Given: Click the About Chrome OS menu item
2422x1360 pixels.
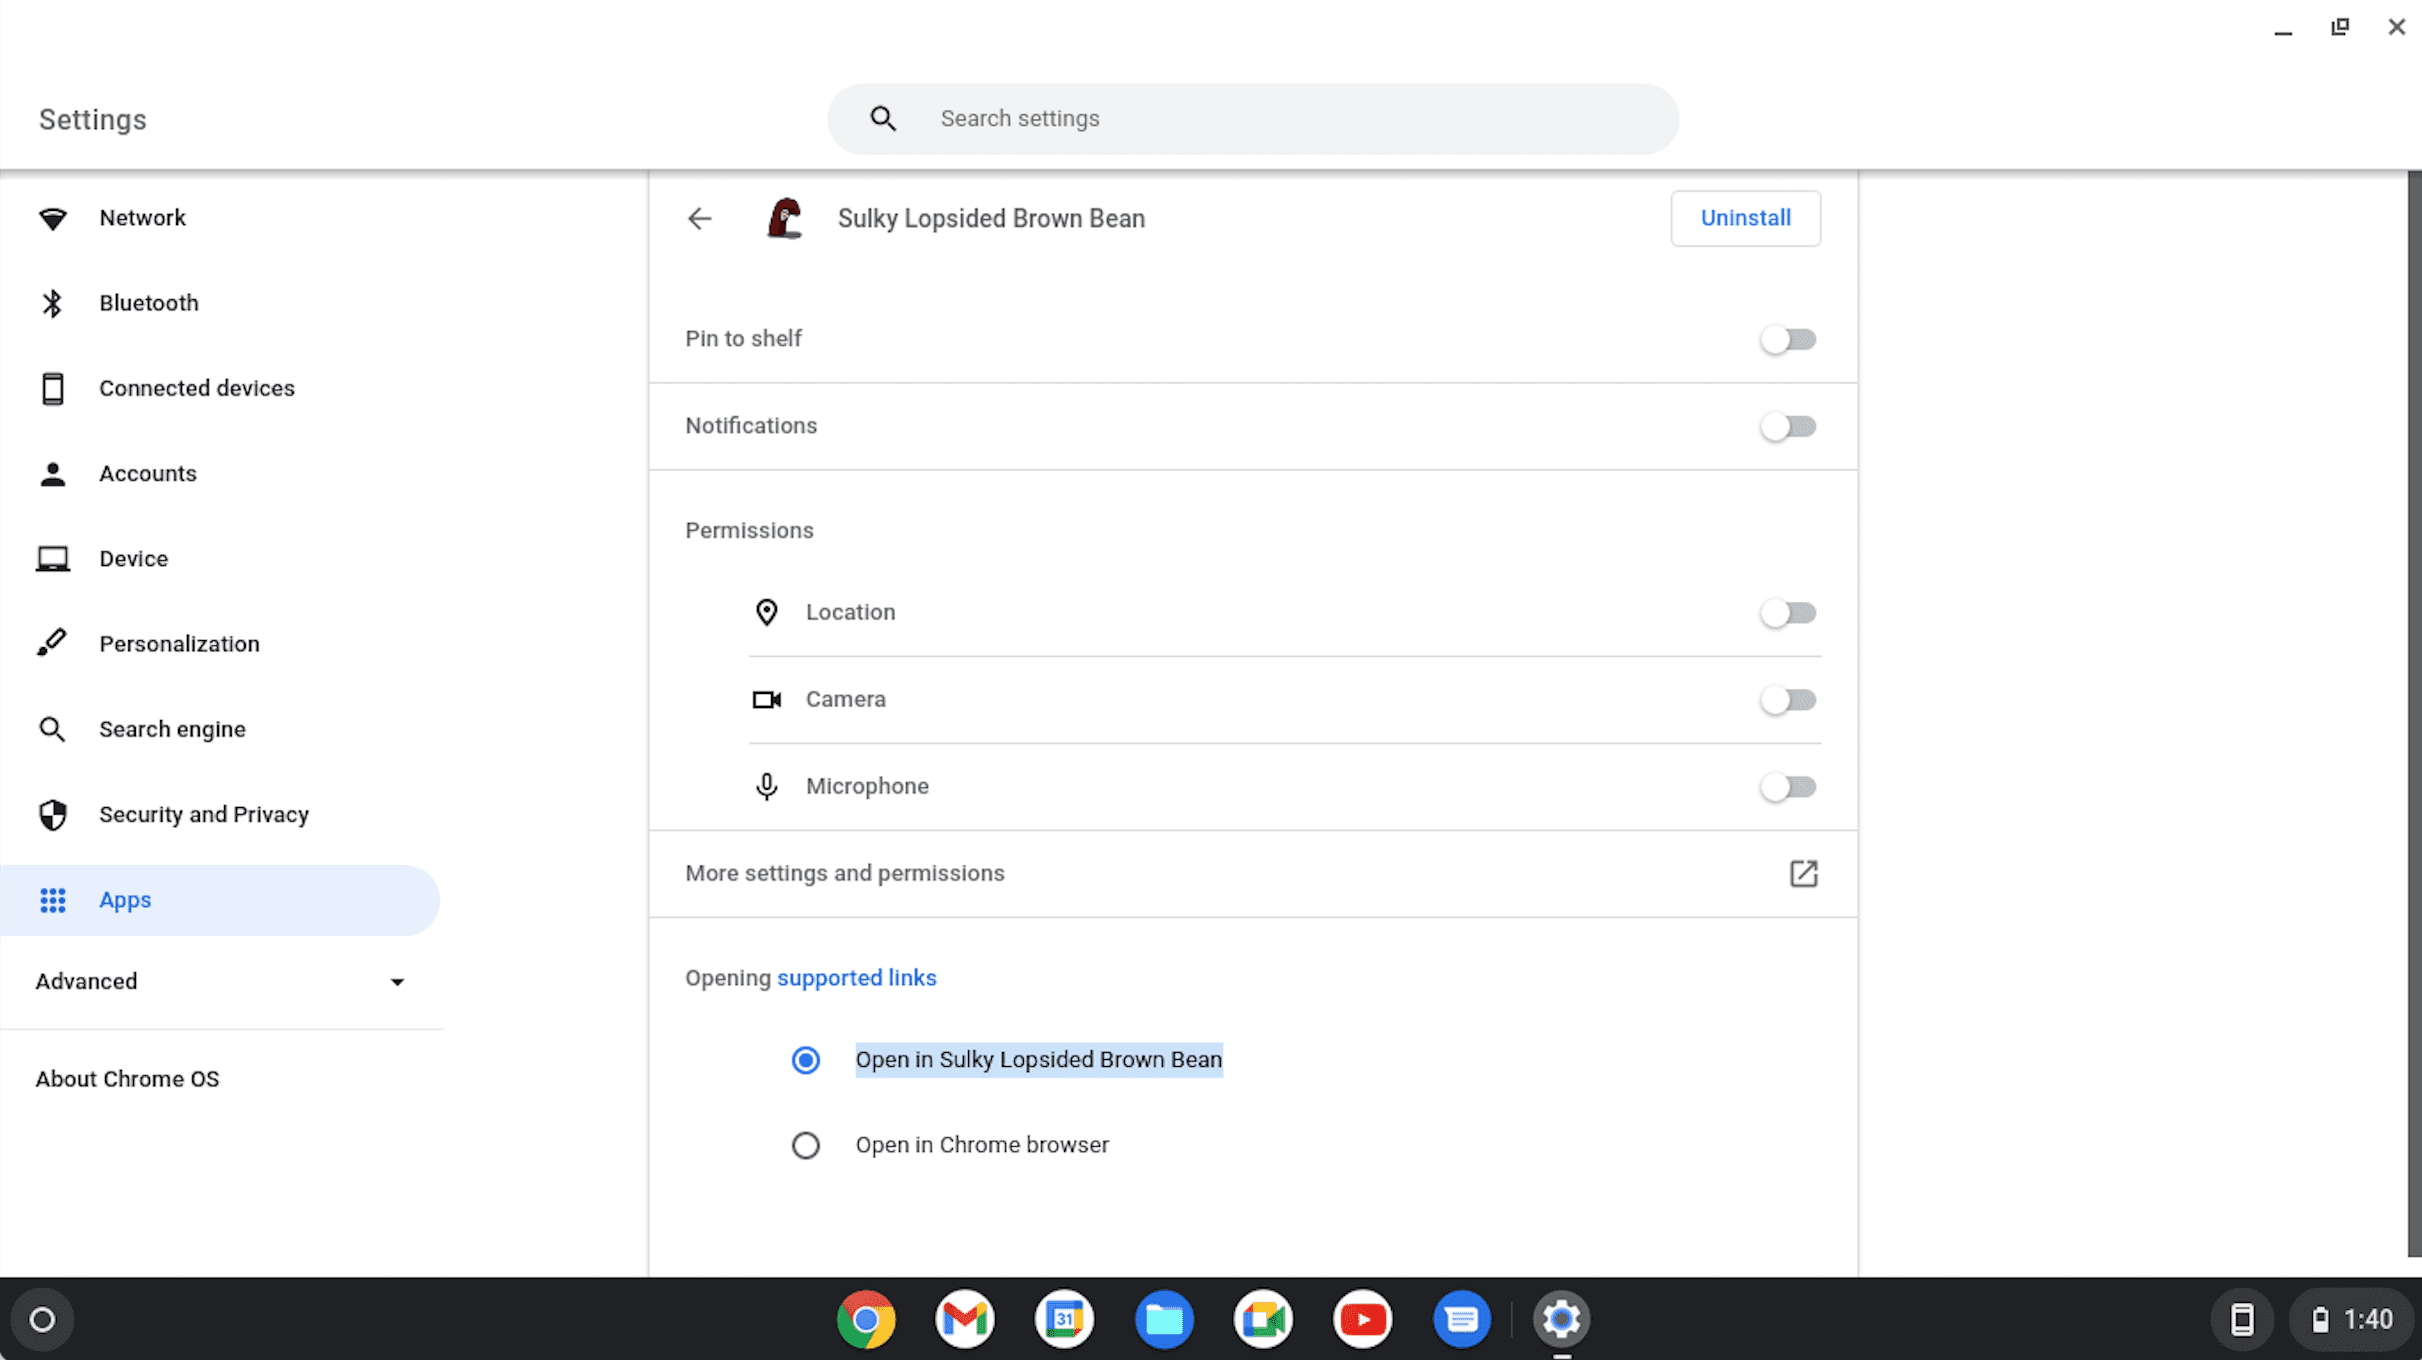Looking at the screenshot, I should point(126,1077).
